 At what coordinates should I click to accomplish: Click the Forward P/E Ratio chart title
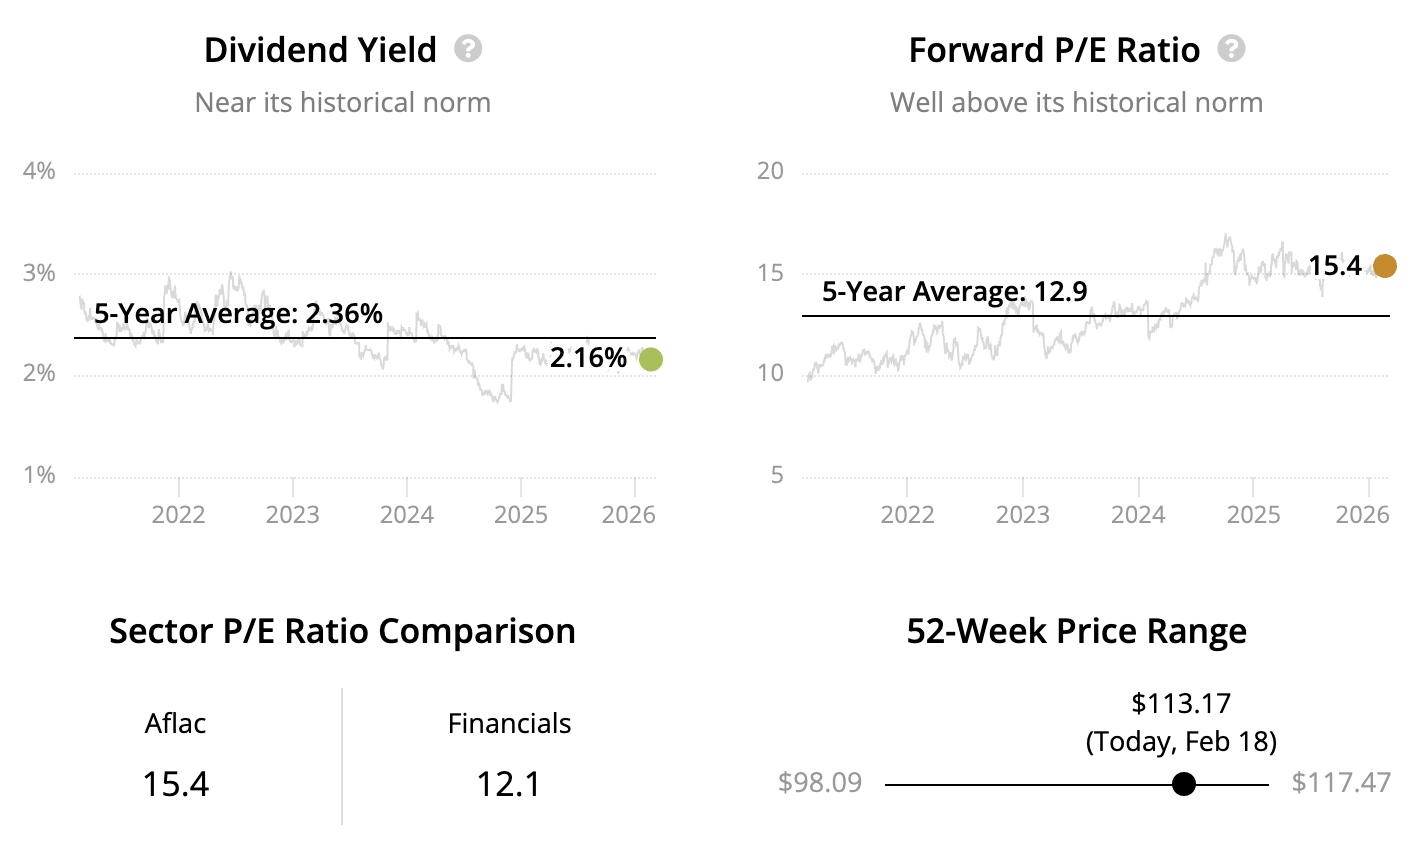point(1054,50)
